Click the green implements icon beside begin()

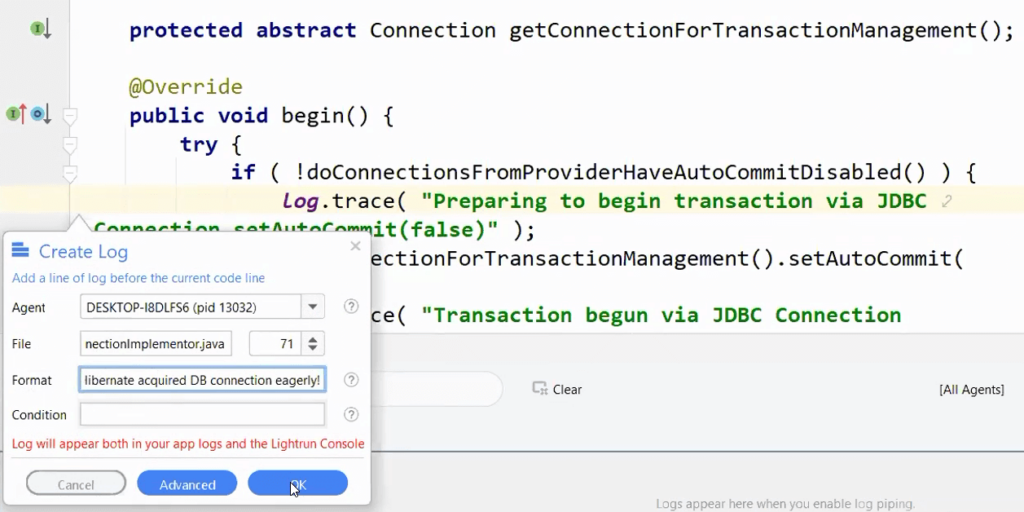(16, 114)
